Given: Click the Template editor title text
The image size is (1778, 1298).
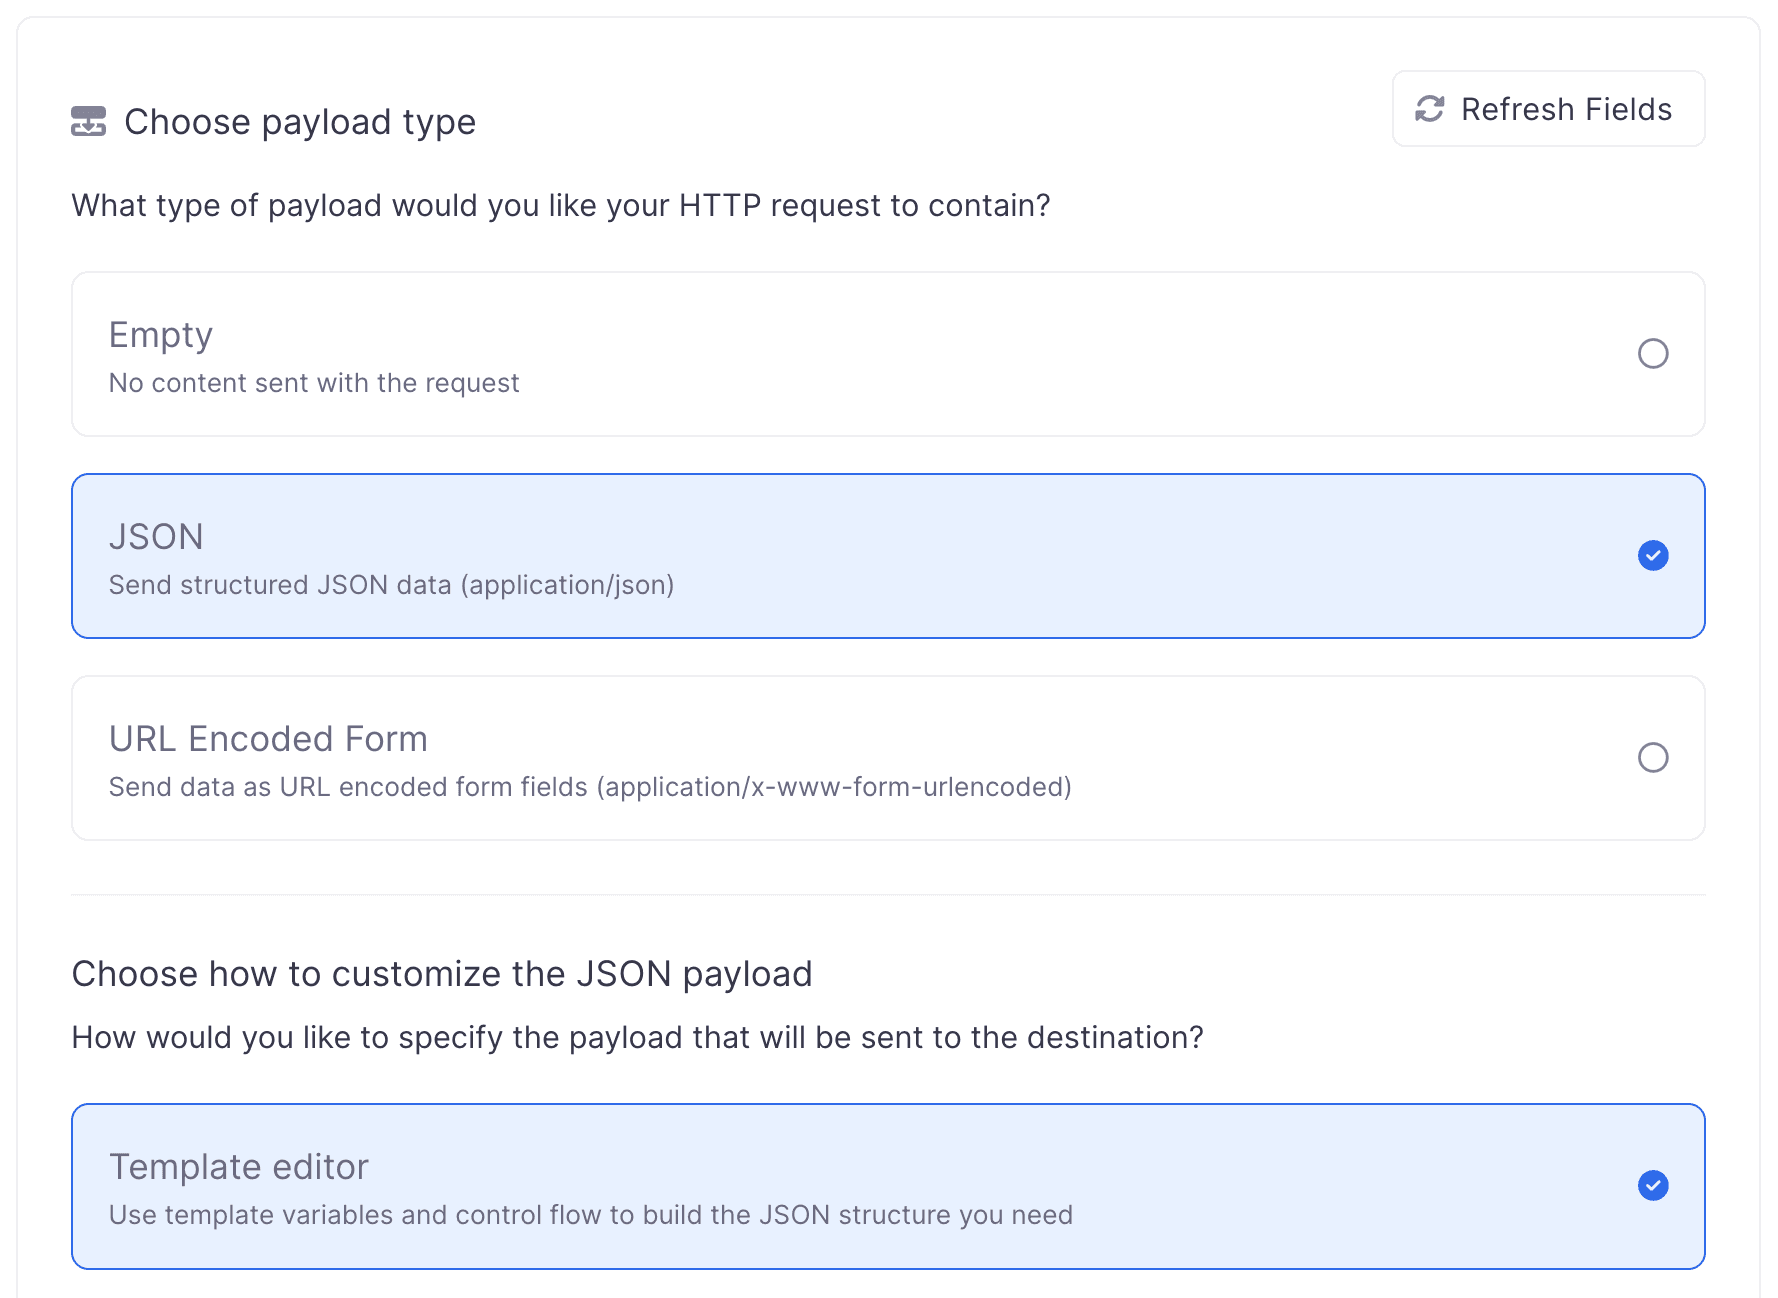Looking at the screenshot, I should (238, 1166).
